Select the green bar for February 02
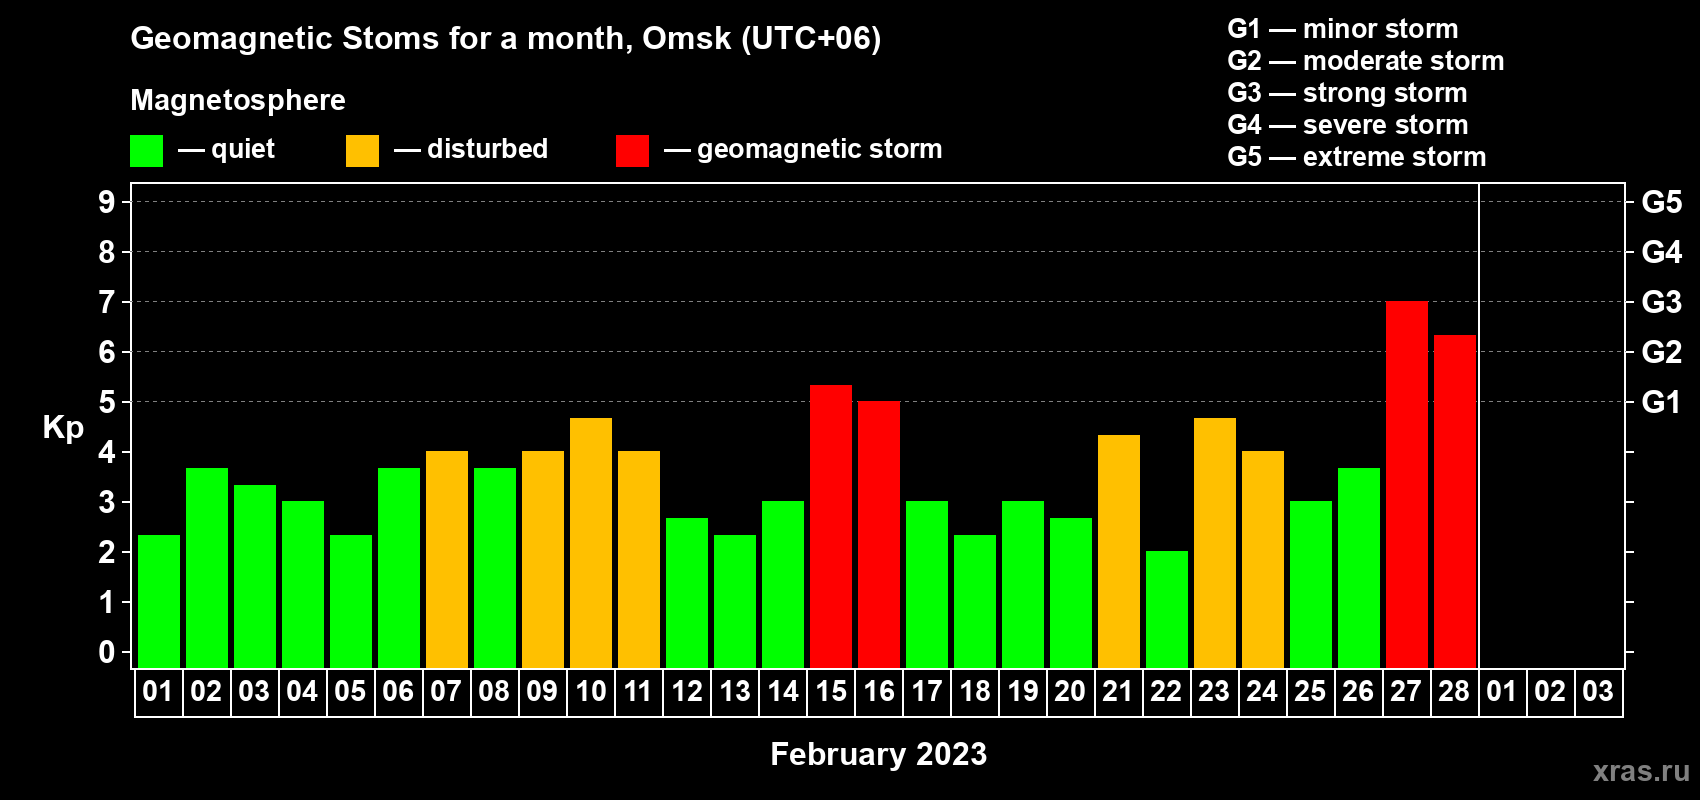The height and width of the screenshot is (800, 1700). tap(207, 568)
